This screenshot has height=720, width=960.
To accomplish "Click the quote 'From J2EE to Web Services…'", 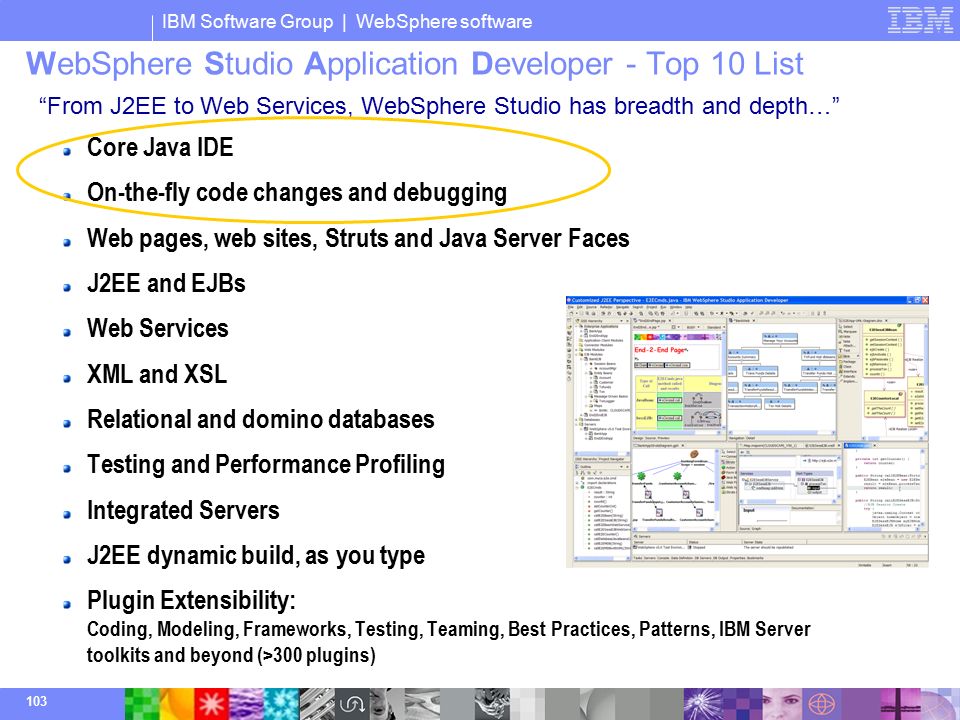I will [x=438, y=106].
